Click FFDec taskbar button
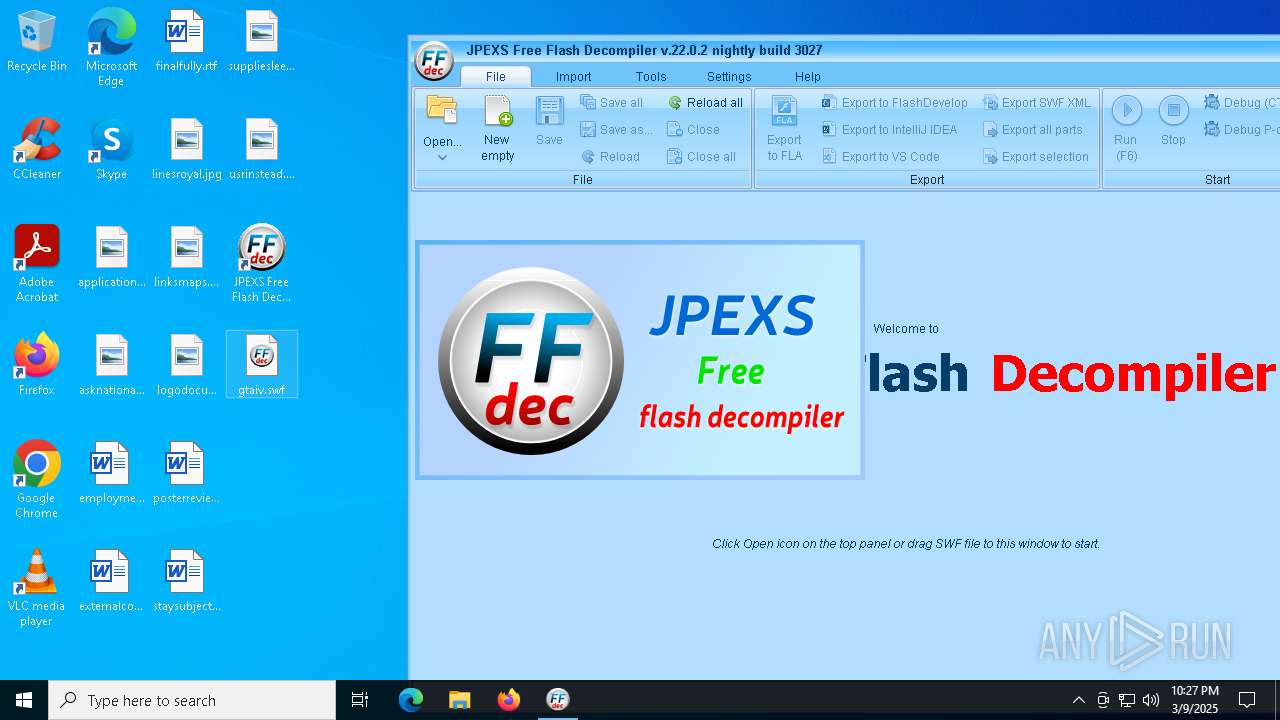This screenshot has height=720, width=1280. click(557, 700)
